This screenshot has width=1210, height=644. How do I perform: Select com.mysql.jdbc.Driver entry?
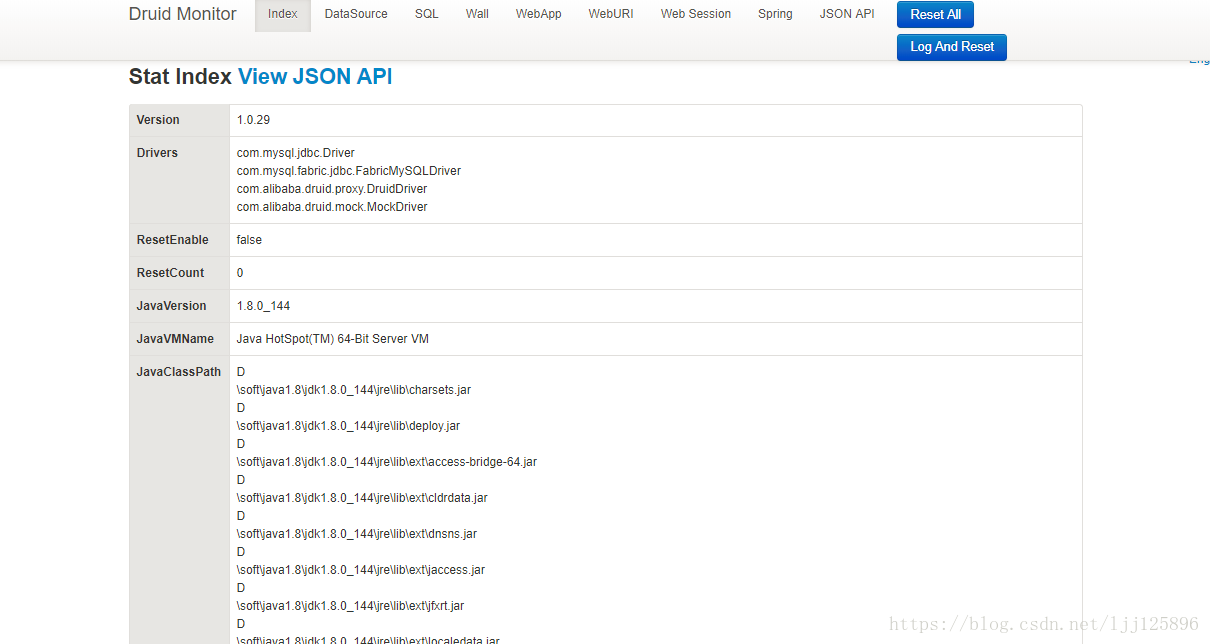point(296,153)
